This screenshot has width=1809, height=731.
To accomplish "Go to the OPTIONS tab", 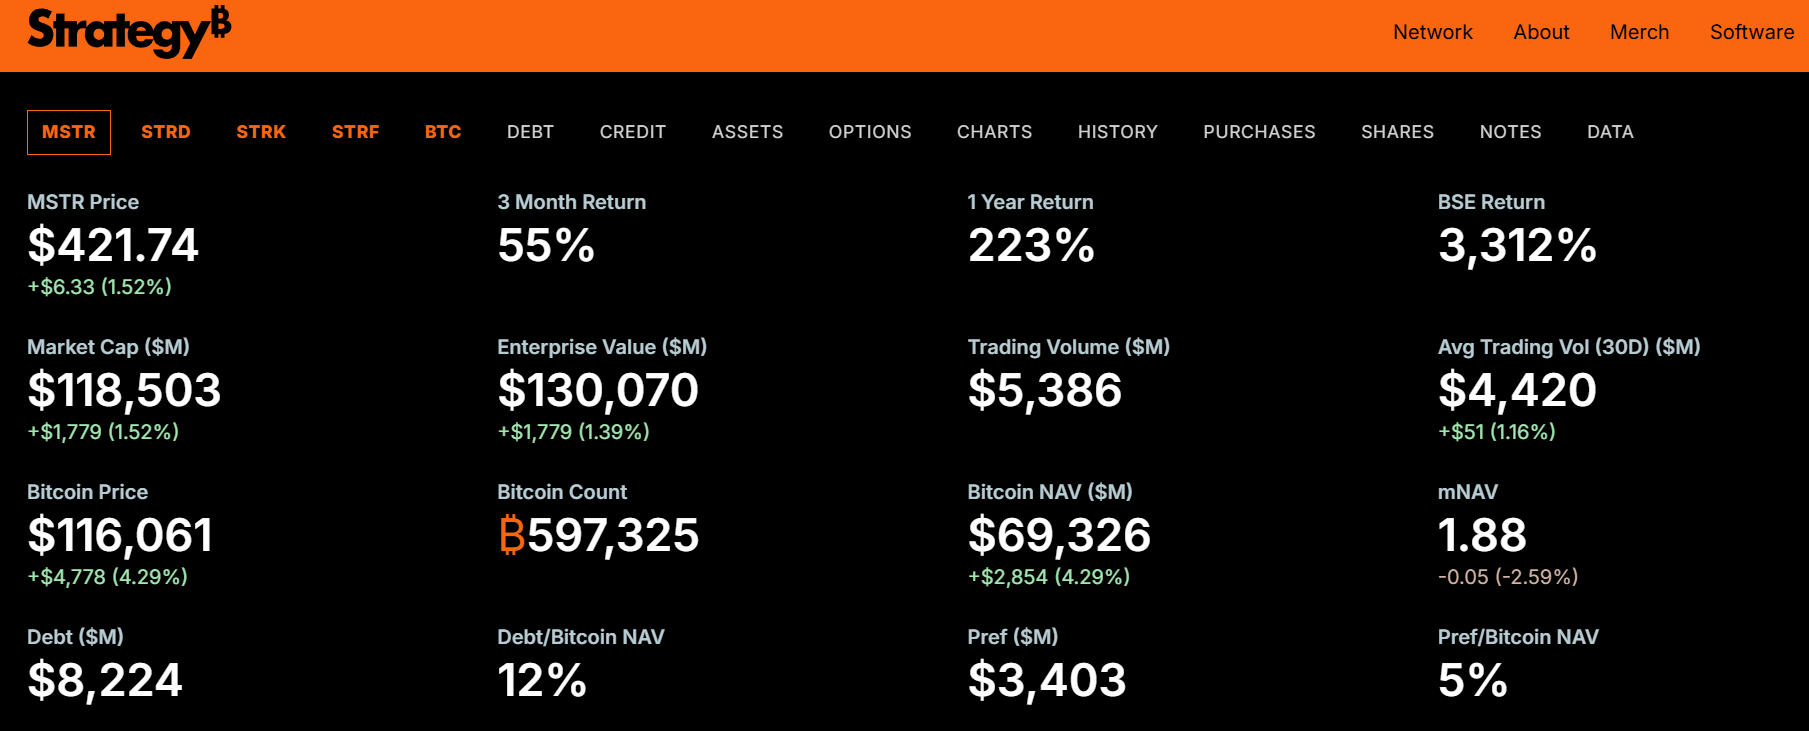I will tap(870, 132).
